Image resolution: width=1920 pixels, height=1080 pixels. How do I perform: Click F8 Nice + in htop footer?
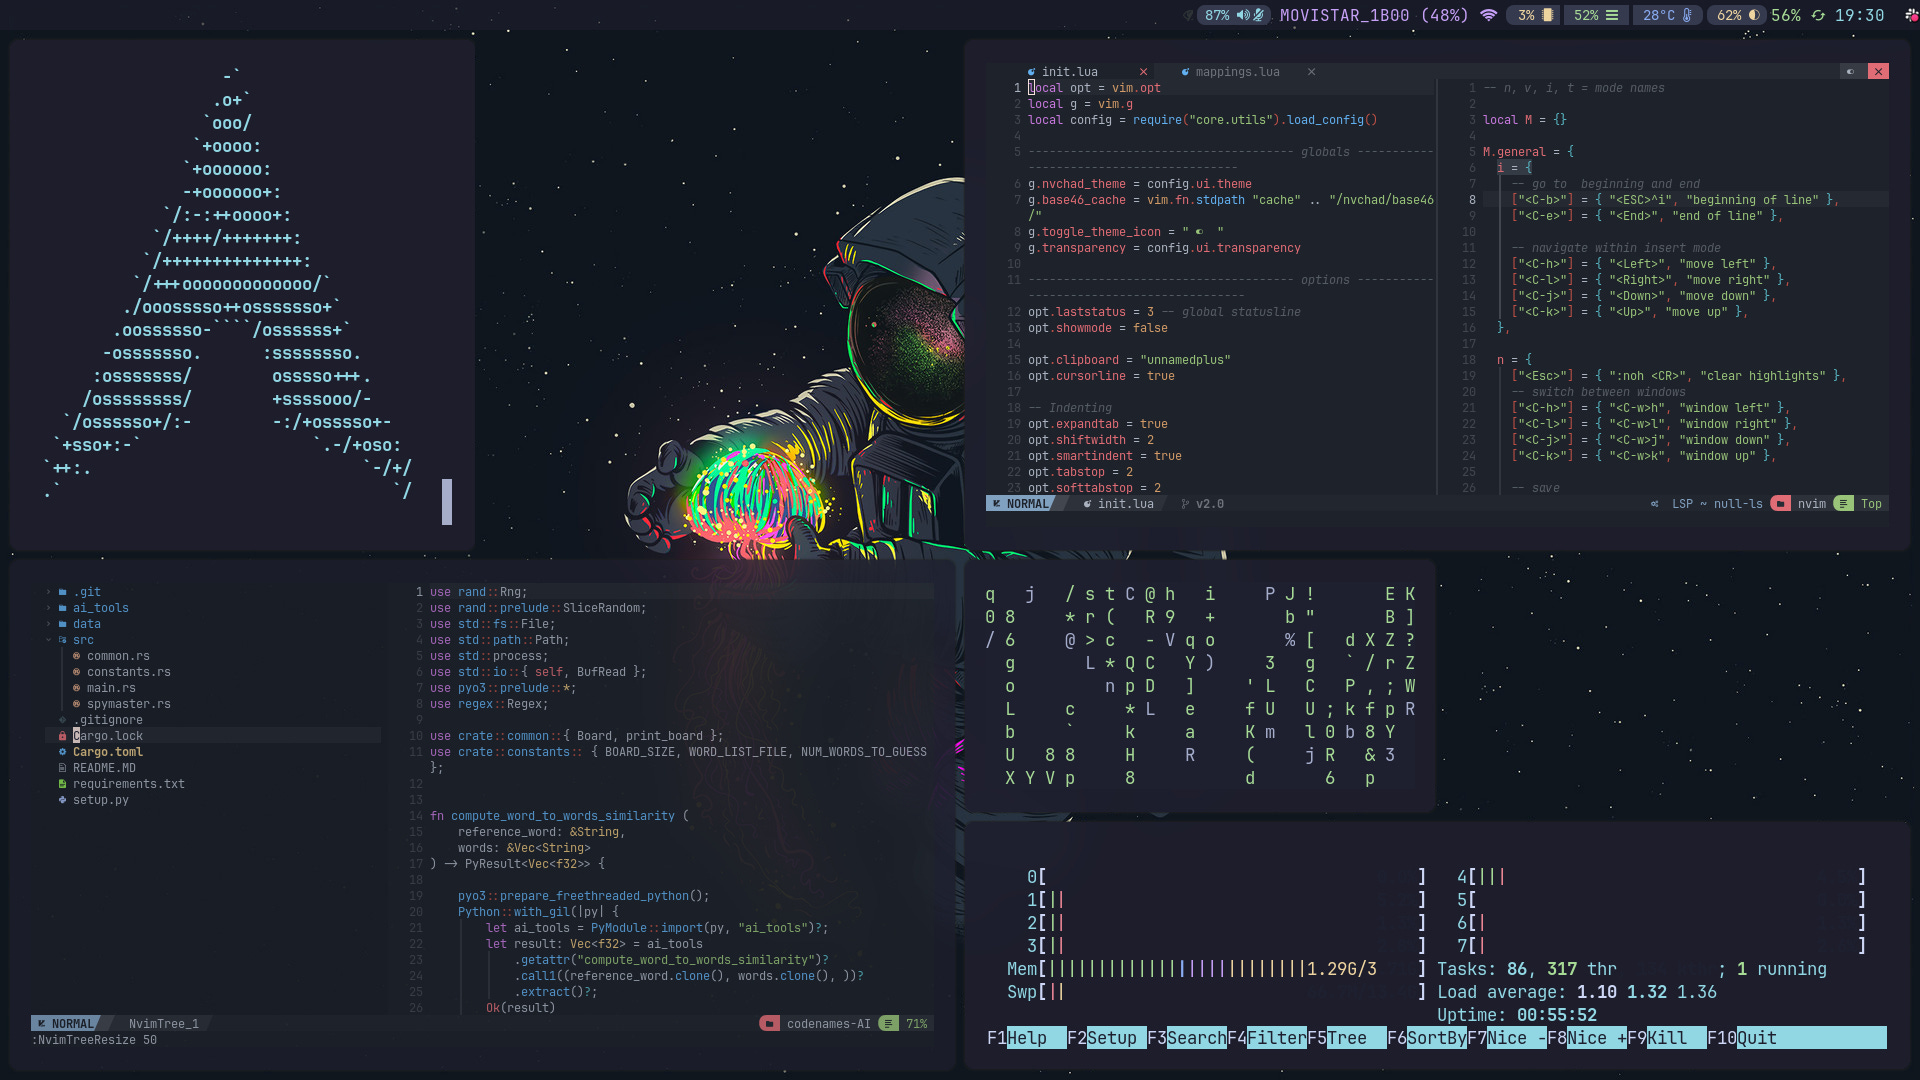[1586, 1038]
